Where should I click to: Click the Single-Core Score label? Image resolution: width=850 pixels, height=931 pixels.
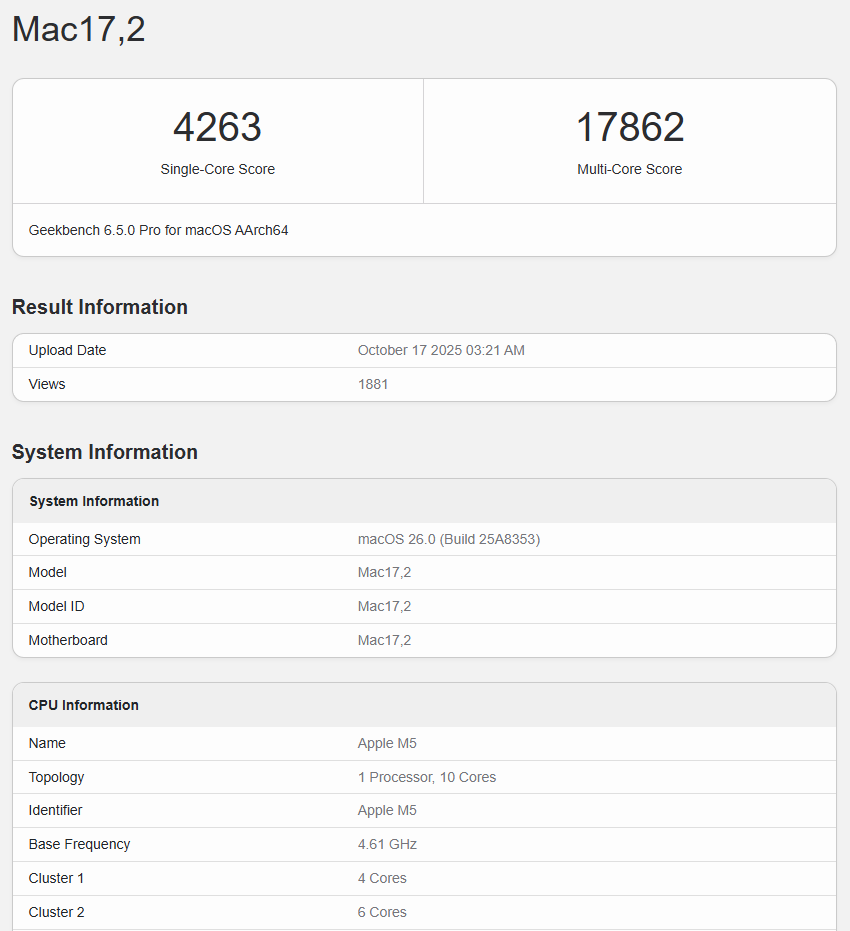pos(217,169)
